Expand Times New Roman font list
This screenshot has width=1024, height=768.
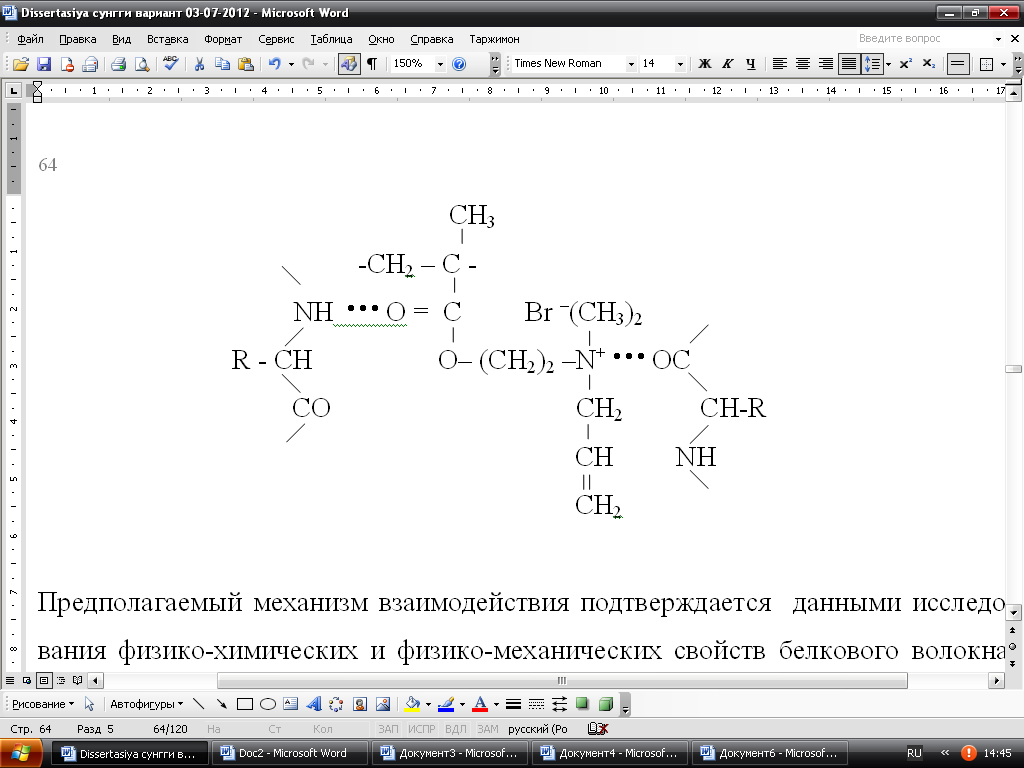click(631, 64)
